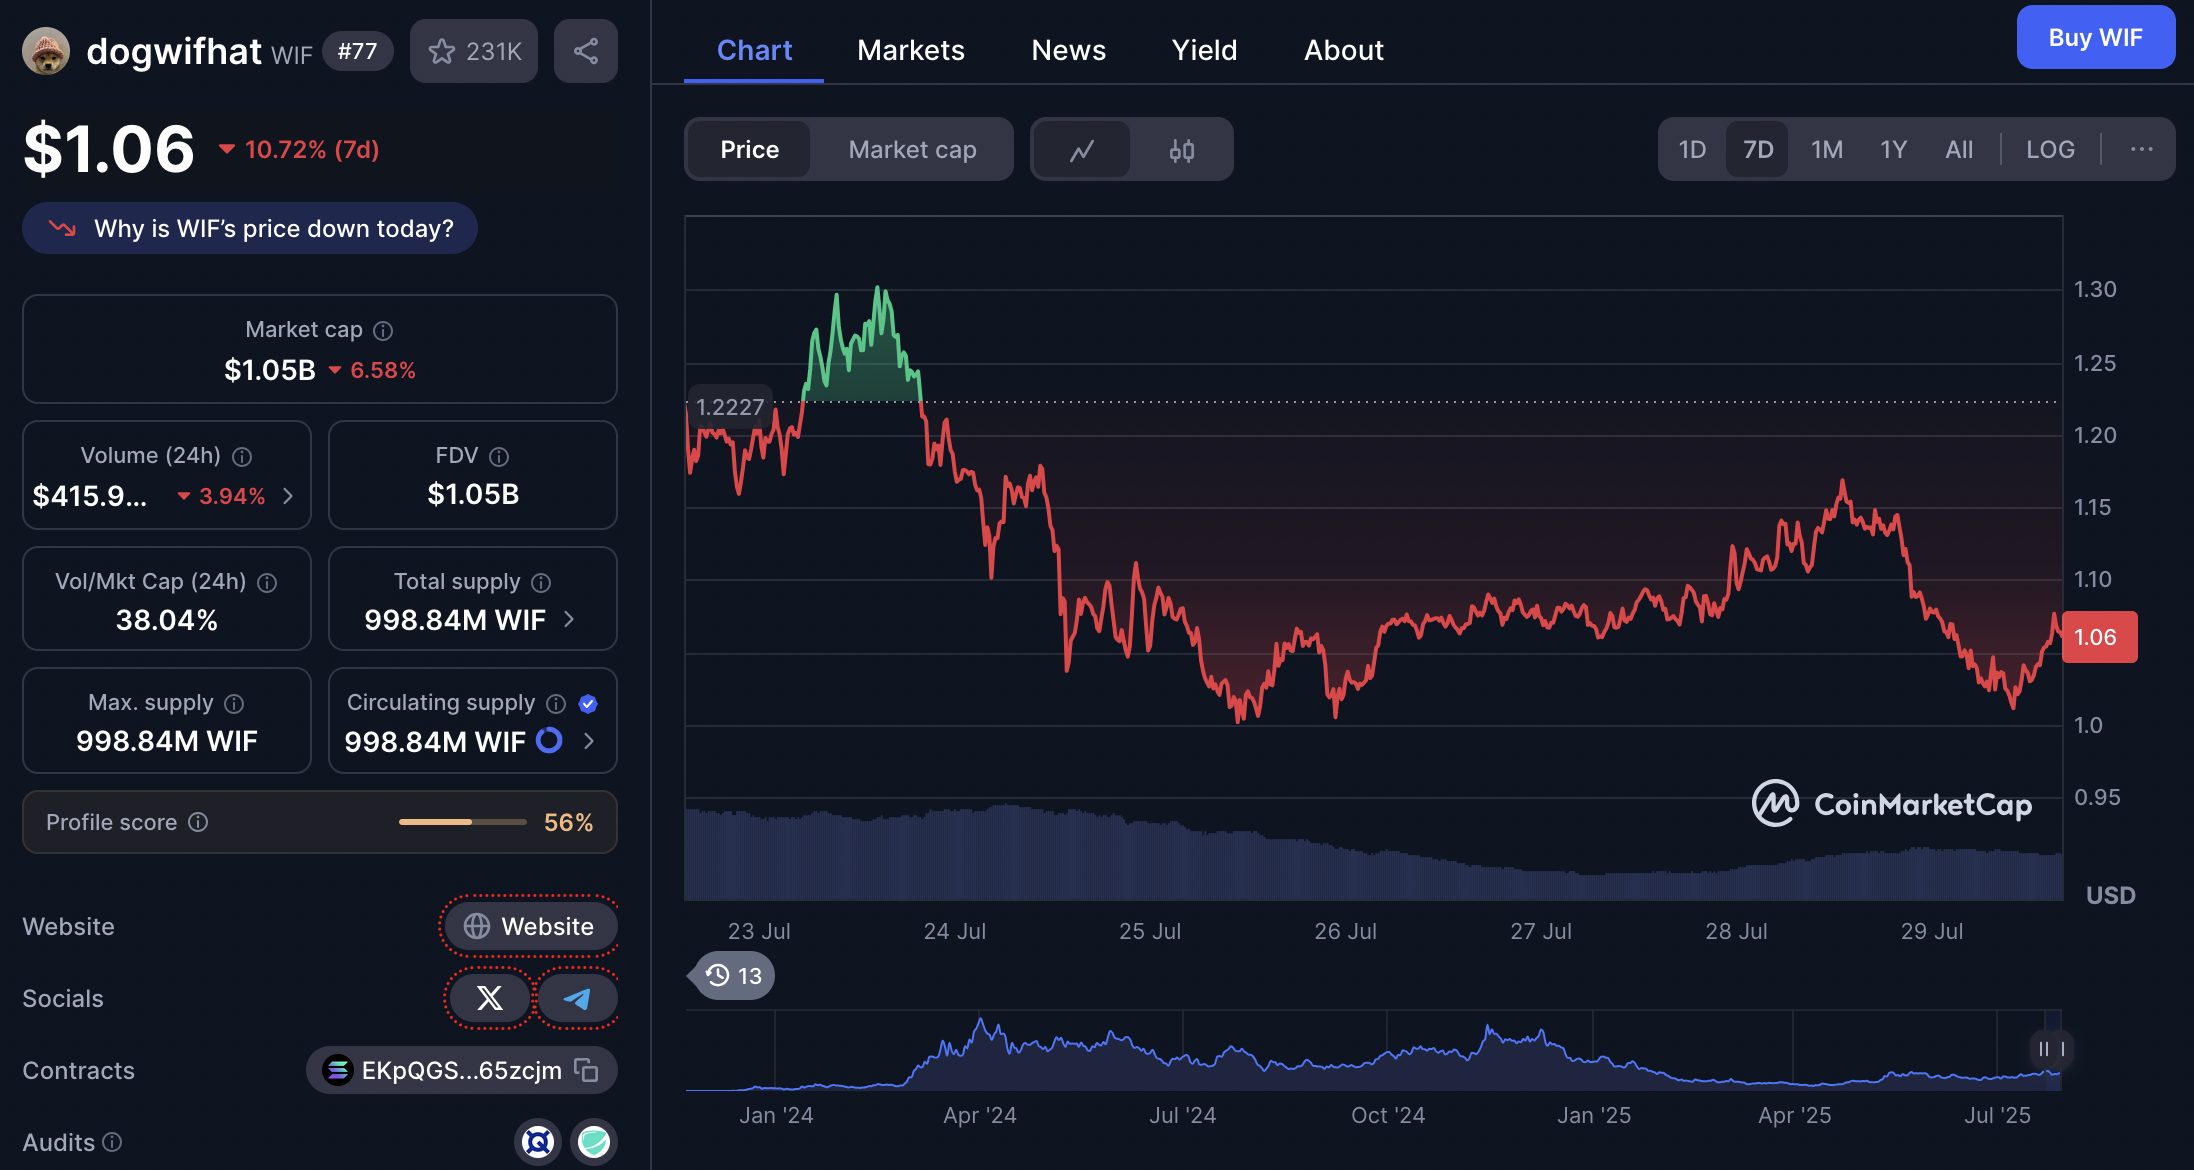This screenshot has width=2194, height=1170.
Task: Expand Total supply details chevron
Action: (569, 619)
